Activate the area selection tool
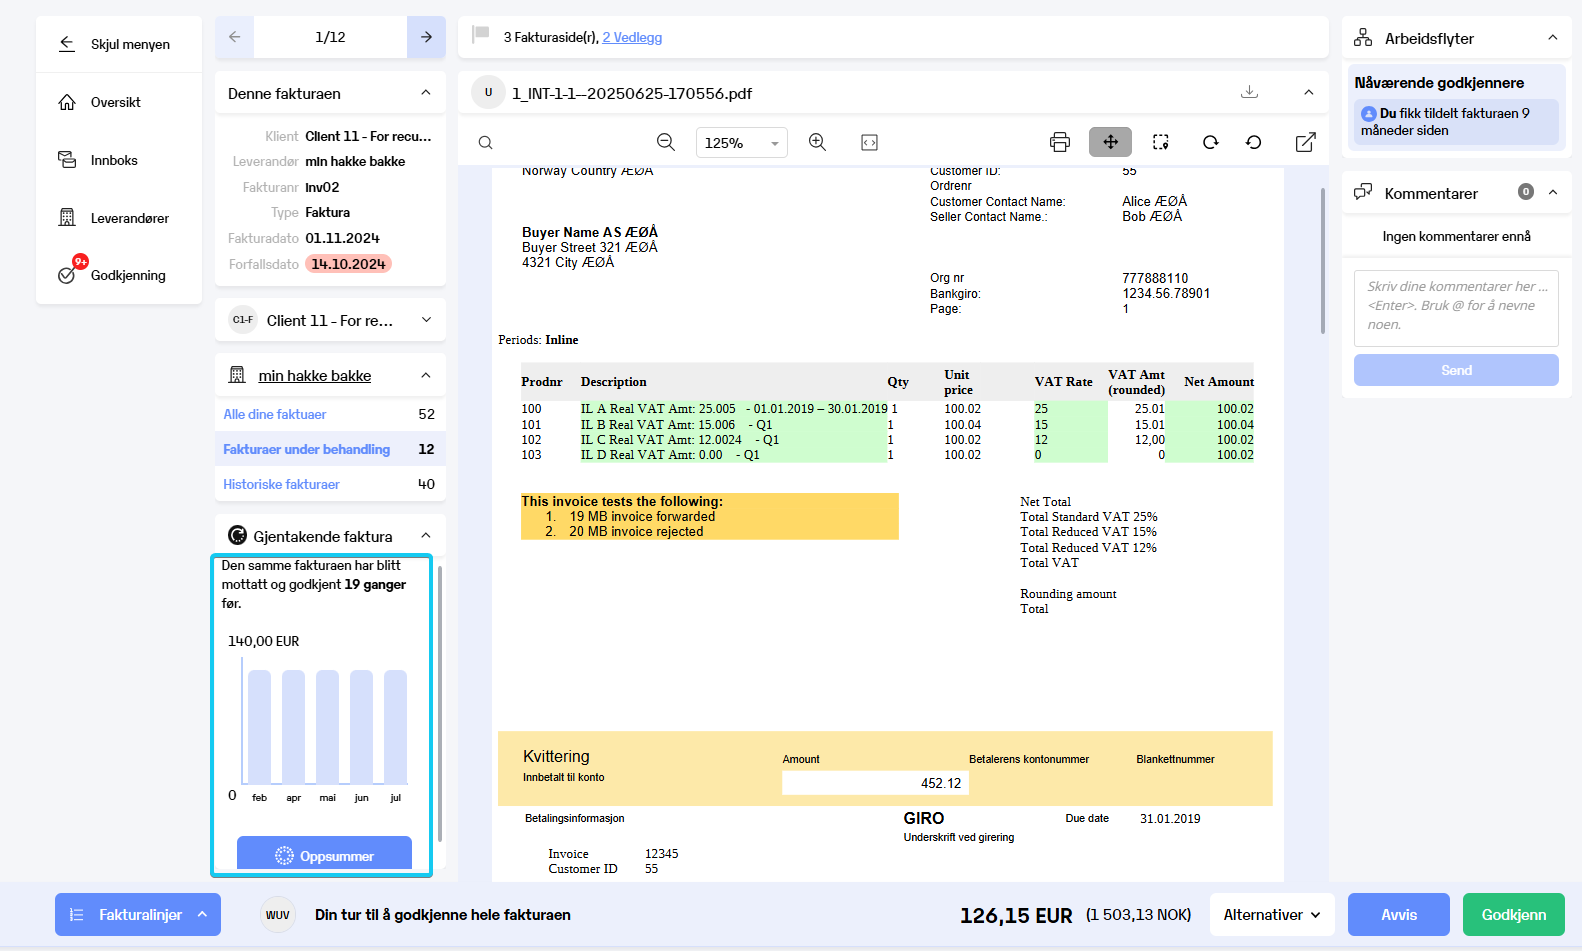Viewport: 1582px width, 951px height. [1161, 142]
